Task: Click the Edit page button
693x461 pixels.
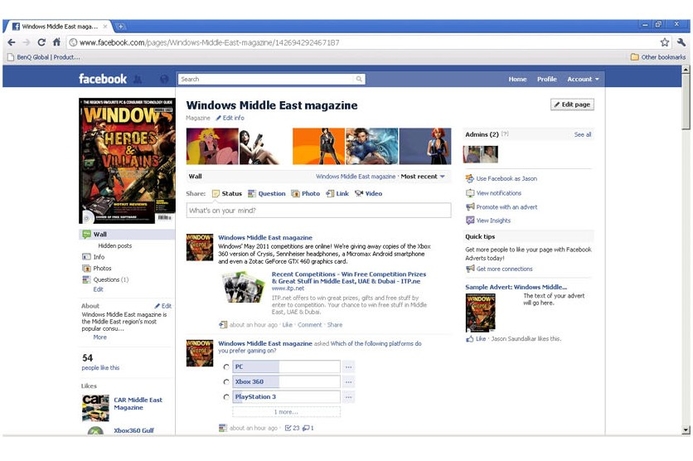Action: (572, 104)
